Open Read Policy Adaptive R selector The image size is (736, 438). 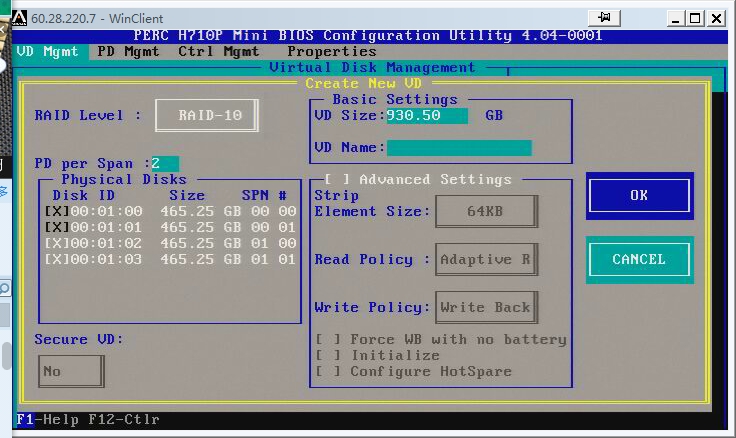(x=486, y=259)
